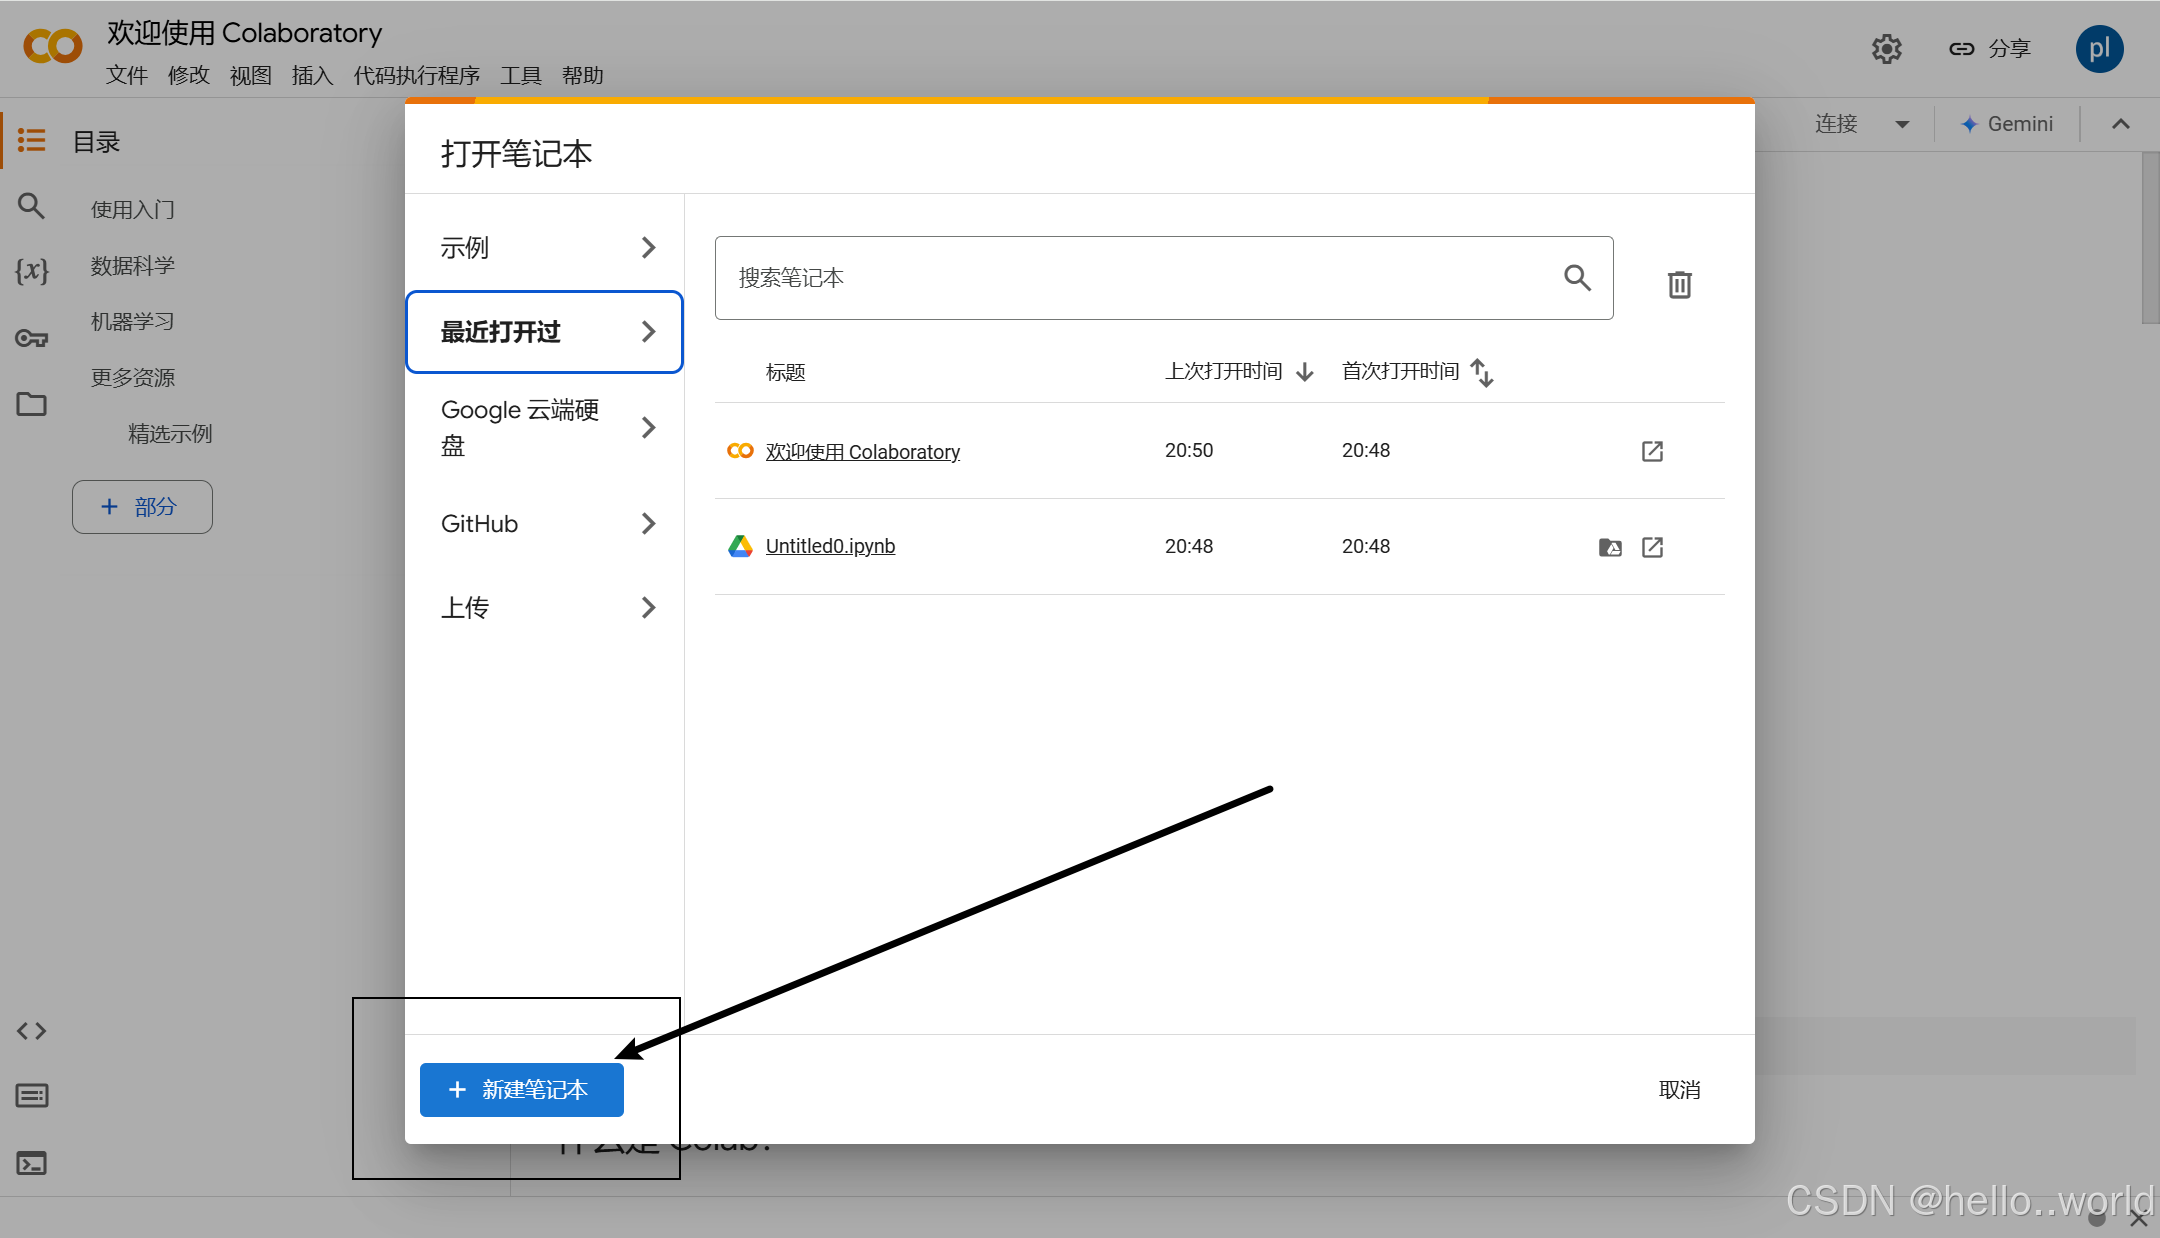Open the settings gear icon
This screenshot has height=1238, width=2160.
click(x=1886, y=49)
